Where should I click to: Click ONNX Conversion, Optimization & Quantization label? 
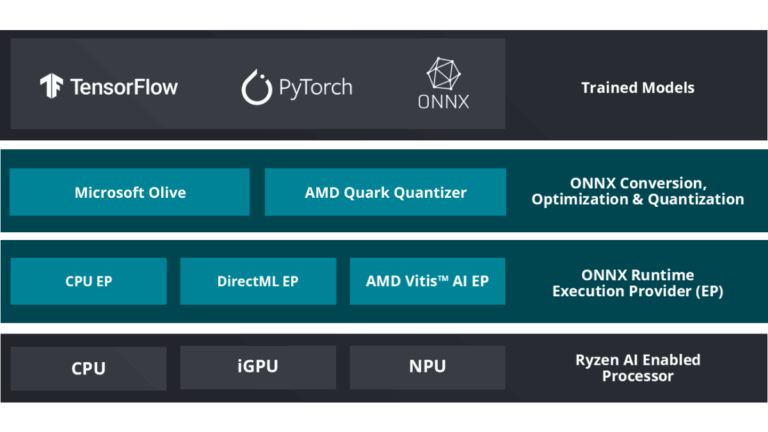(638, 191)
